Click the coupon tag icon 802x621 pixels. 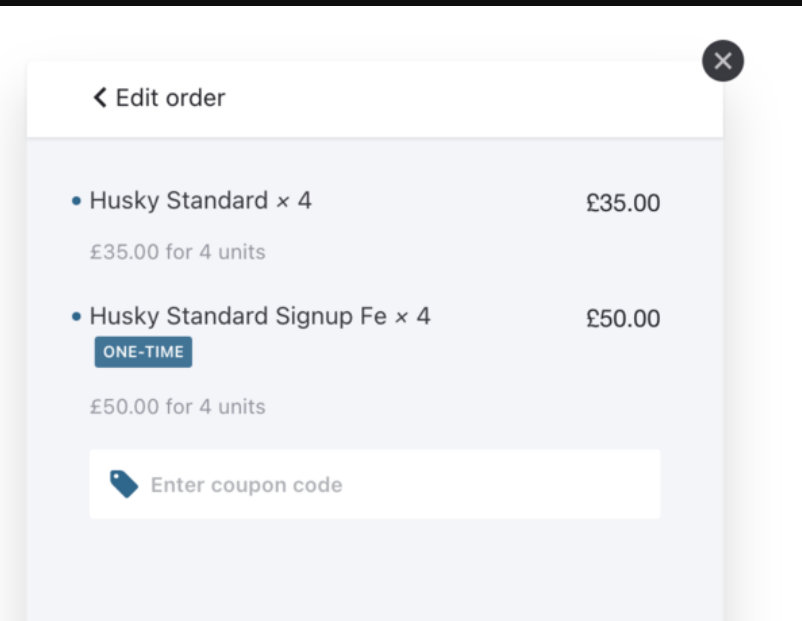tap(124, 485)
